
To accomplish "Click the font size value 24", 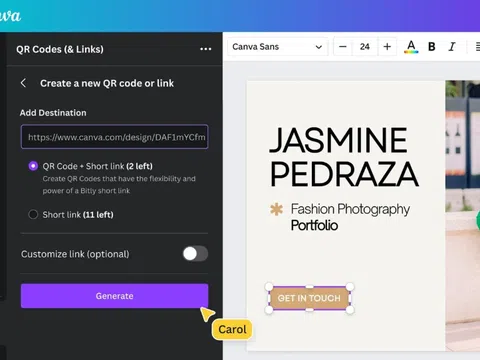I will point(365,47).
